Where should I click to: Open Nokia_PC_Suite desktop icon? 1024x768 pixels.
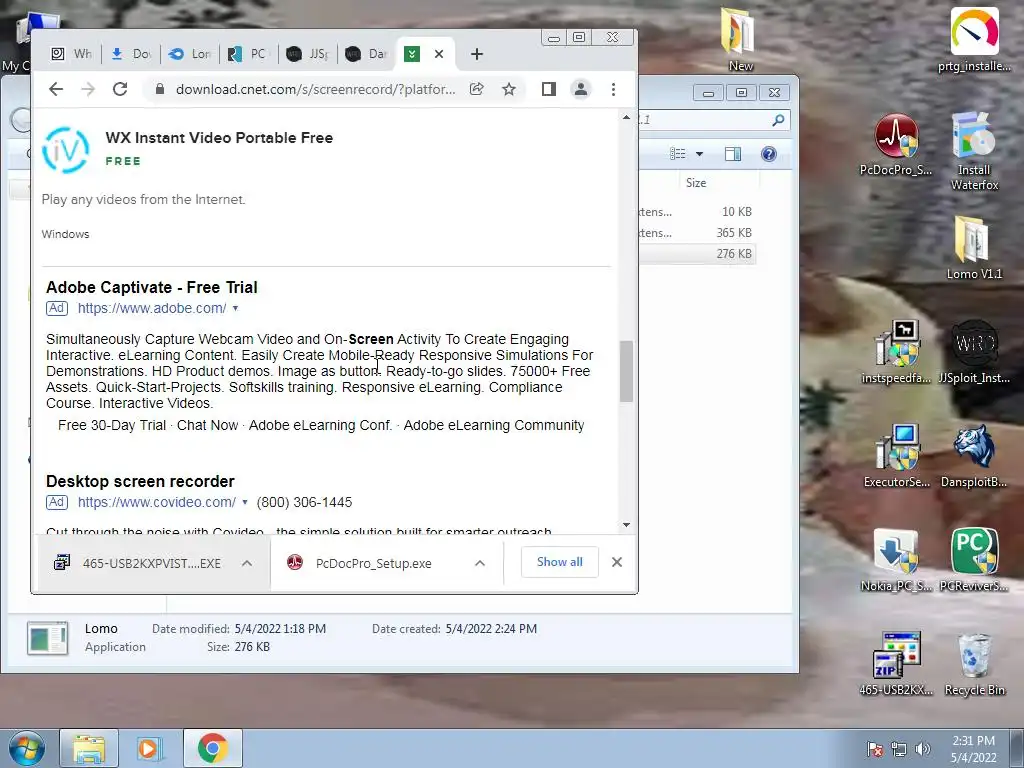coord(896,560)
